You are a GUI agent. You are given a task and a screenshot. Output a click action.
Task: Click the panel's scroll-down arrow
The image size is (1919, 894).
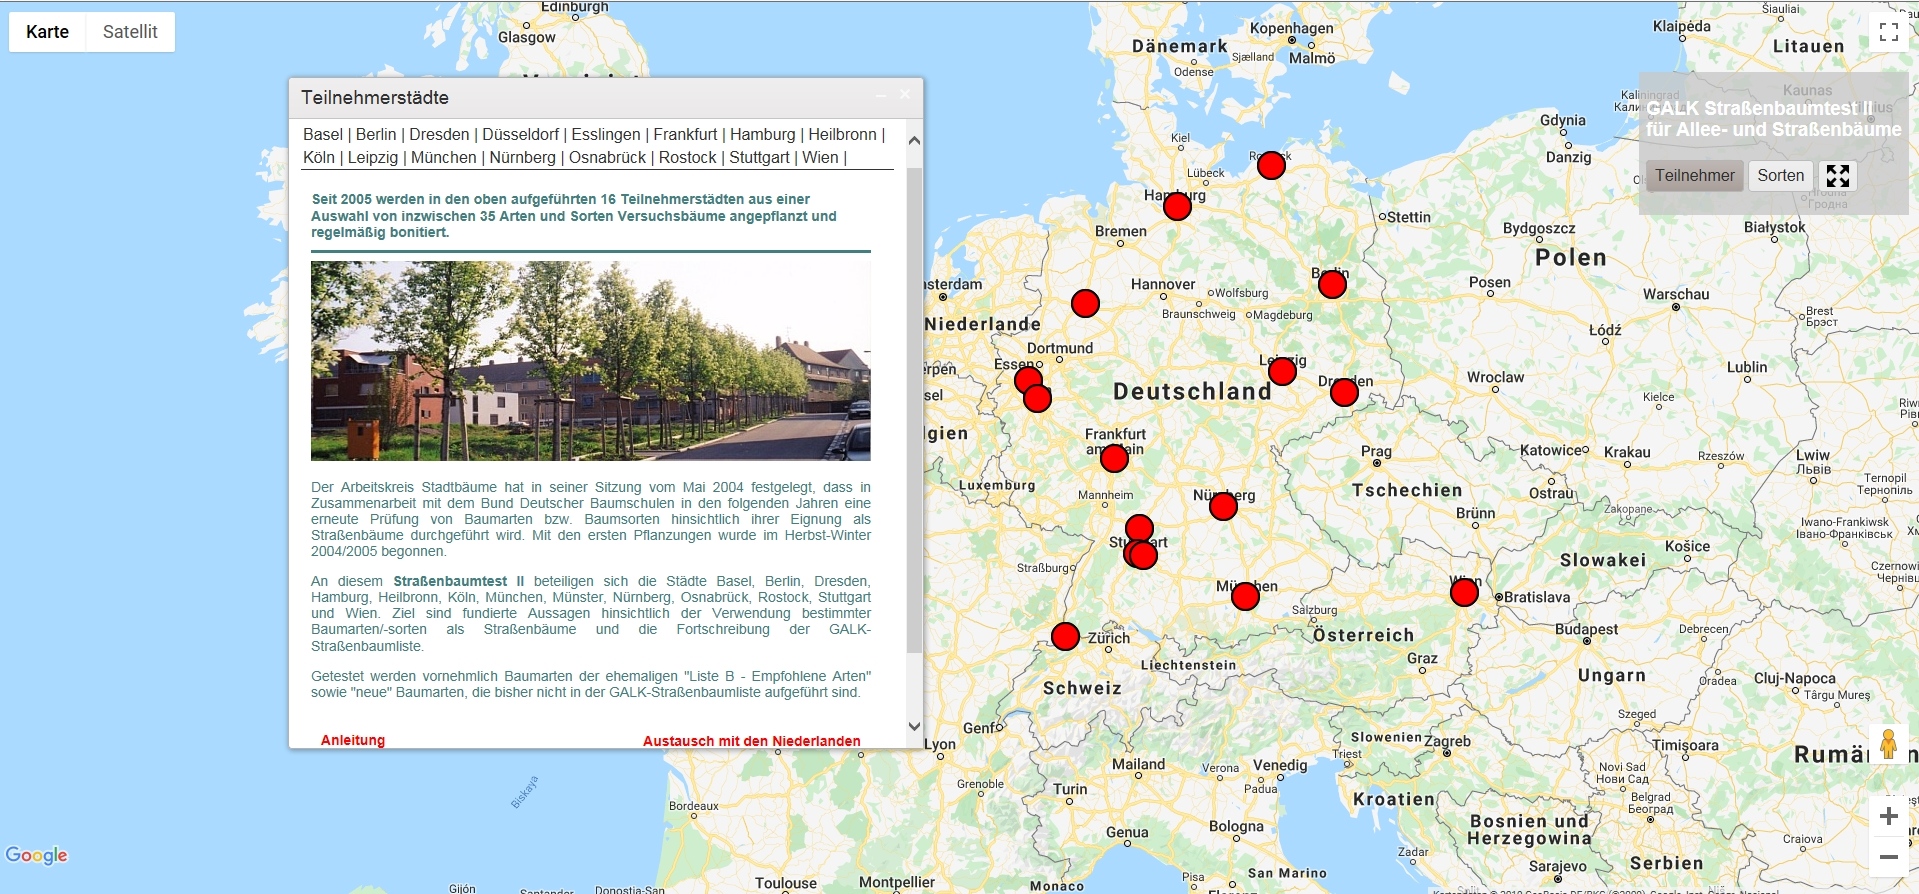pos(914,727)
